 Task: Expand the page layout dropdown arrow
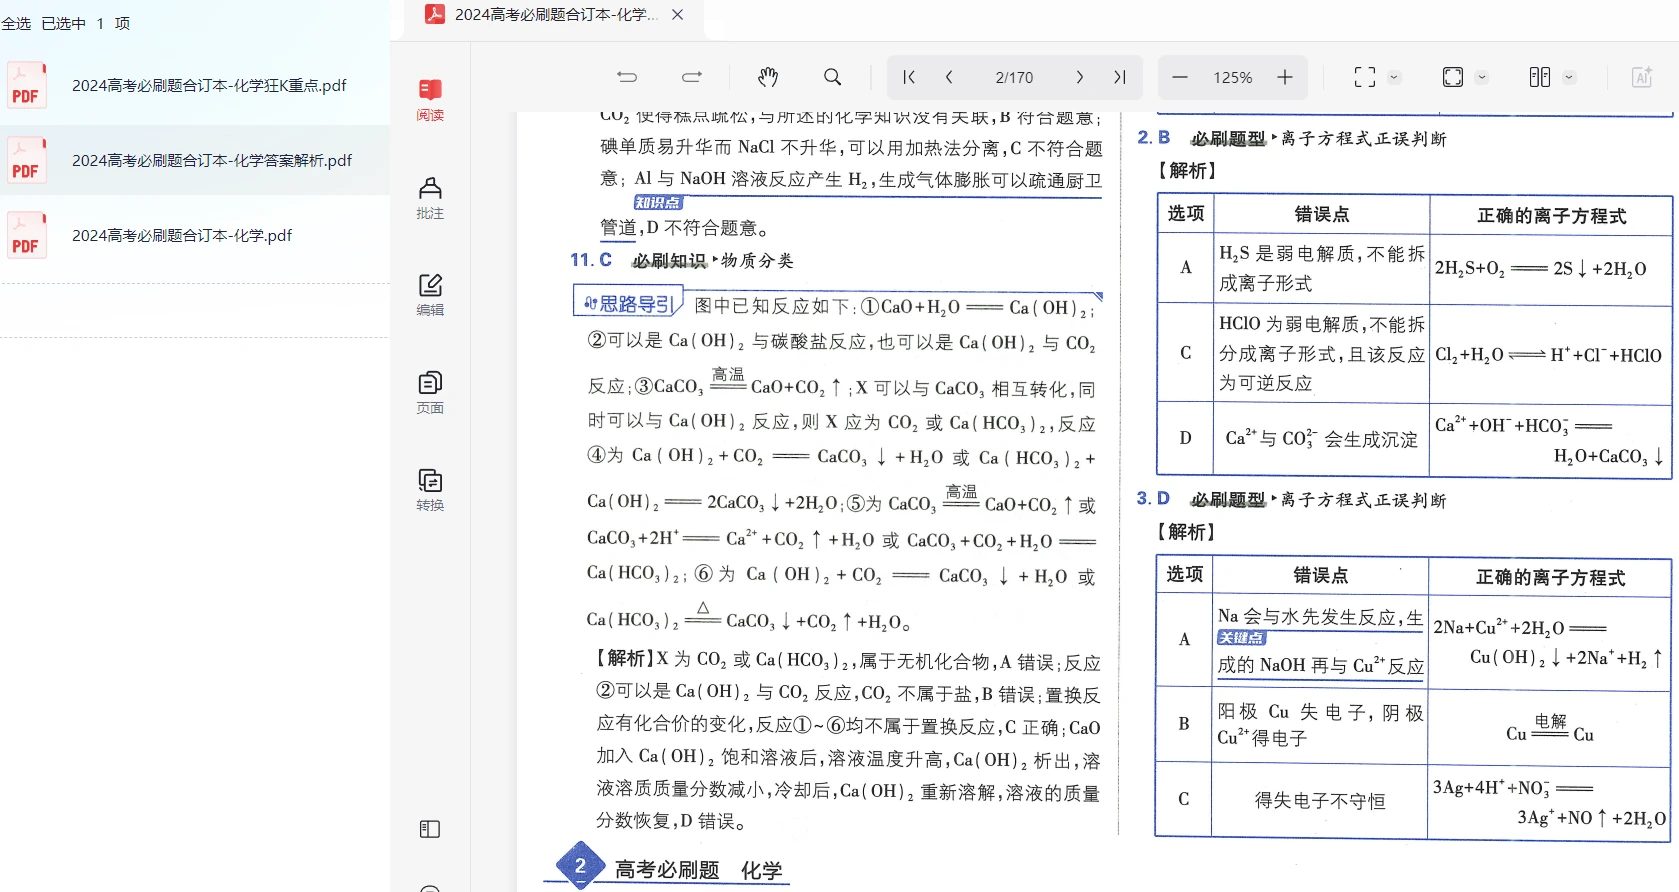click(x=1569, y=77)
